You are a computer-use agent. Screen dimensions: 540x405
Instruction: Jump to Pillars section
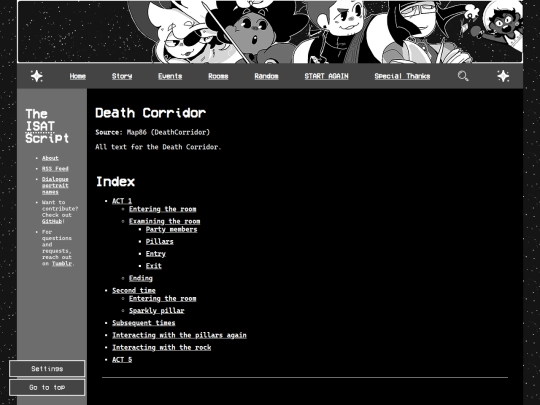159,241
